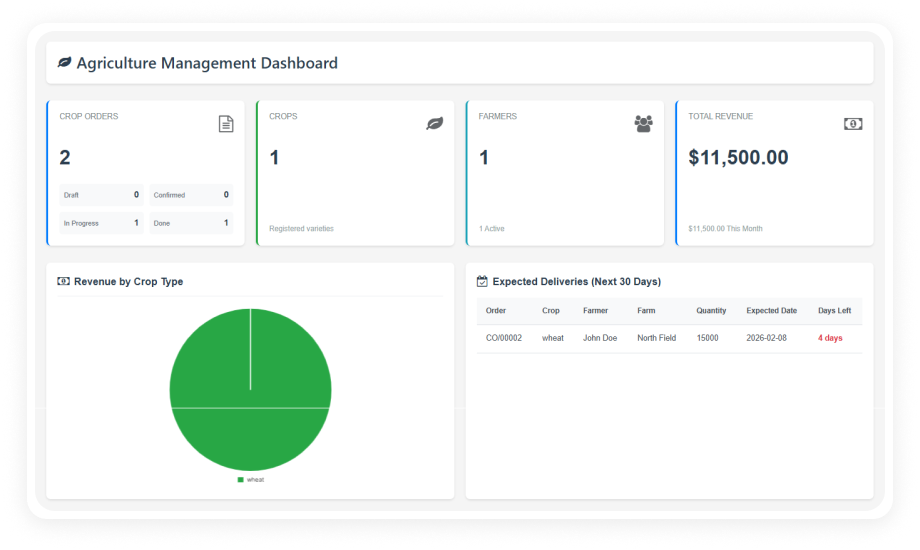
Task: Click the leaf icon in Crops card
Action: pos(435,123)
